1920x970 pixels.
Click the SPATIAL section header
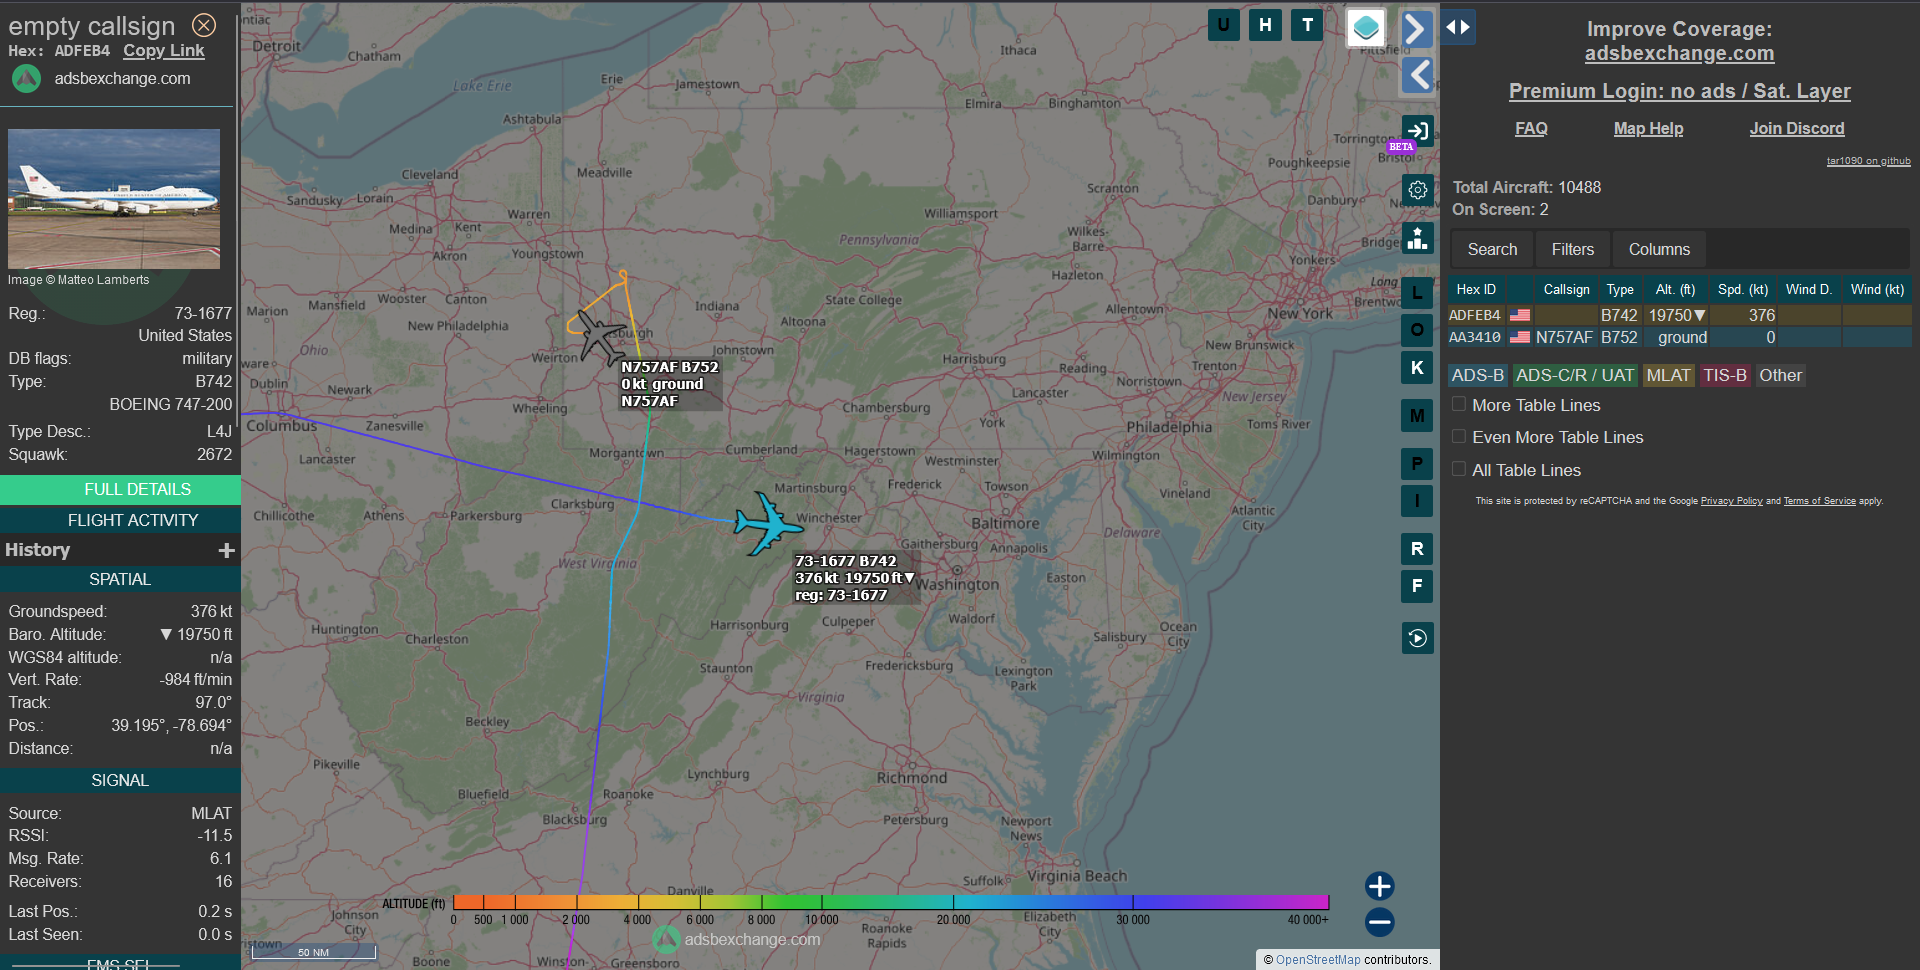coord(120,580)
